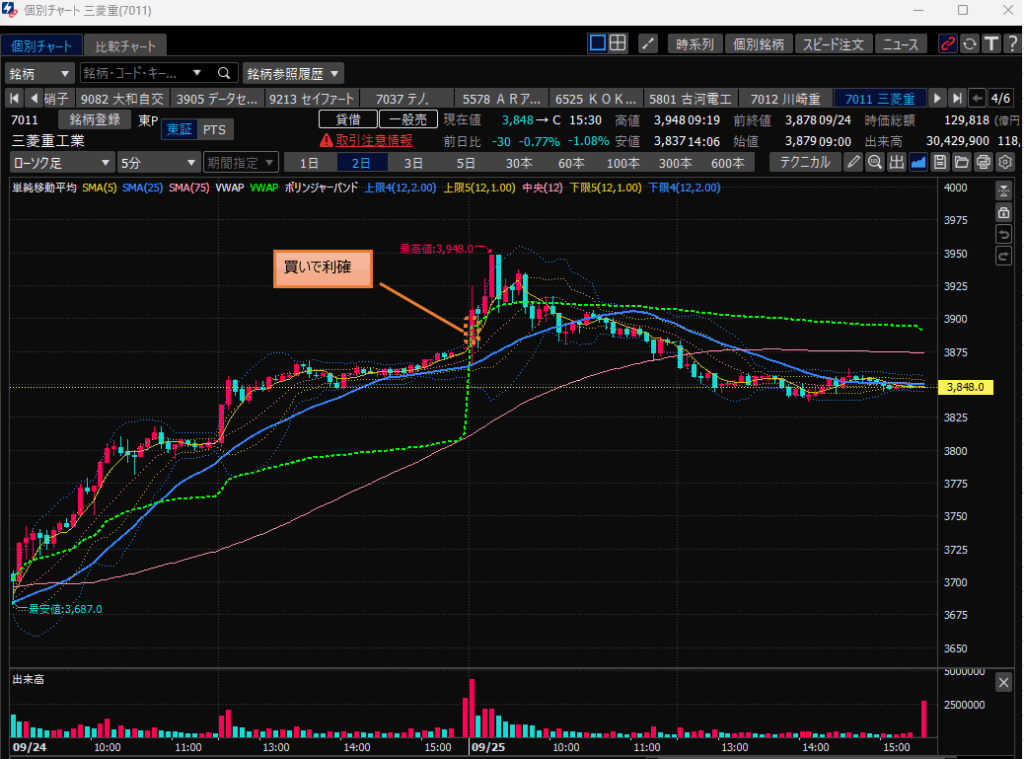Save chart layout with the floppy disk icon
Screen dimensions: 1024x759
[940, 163]
